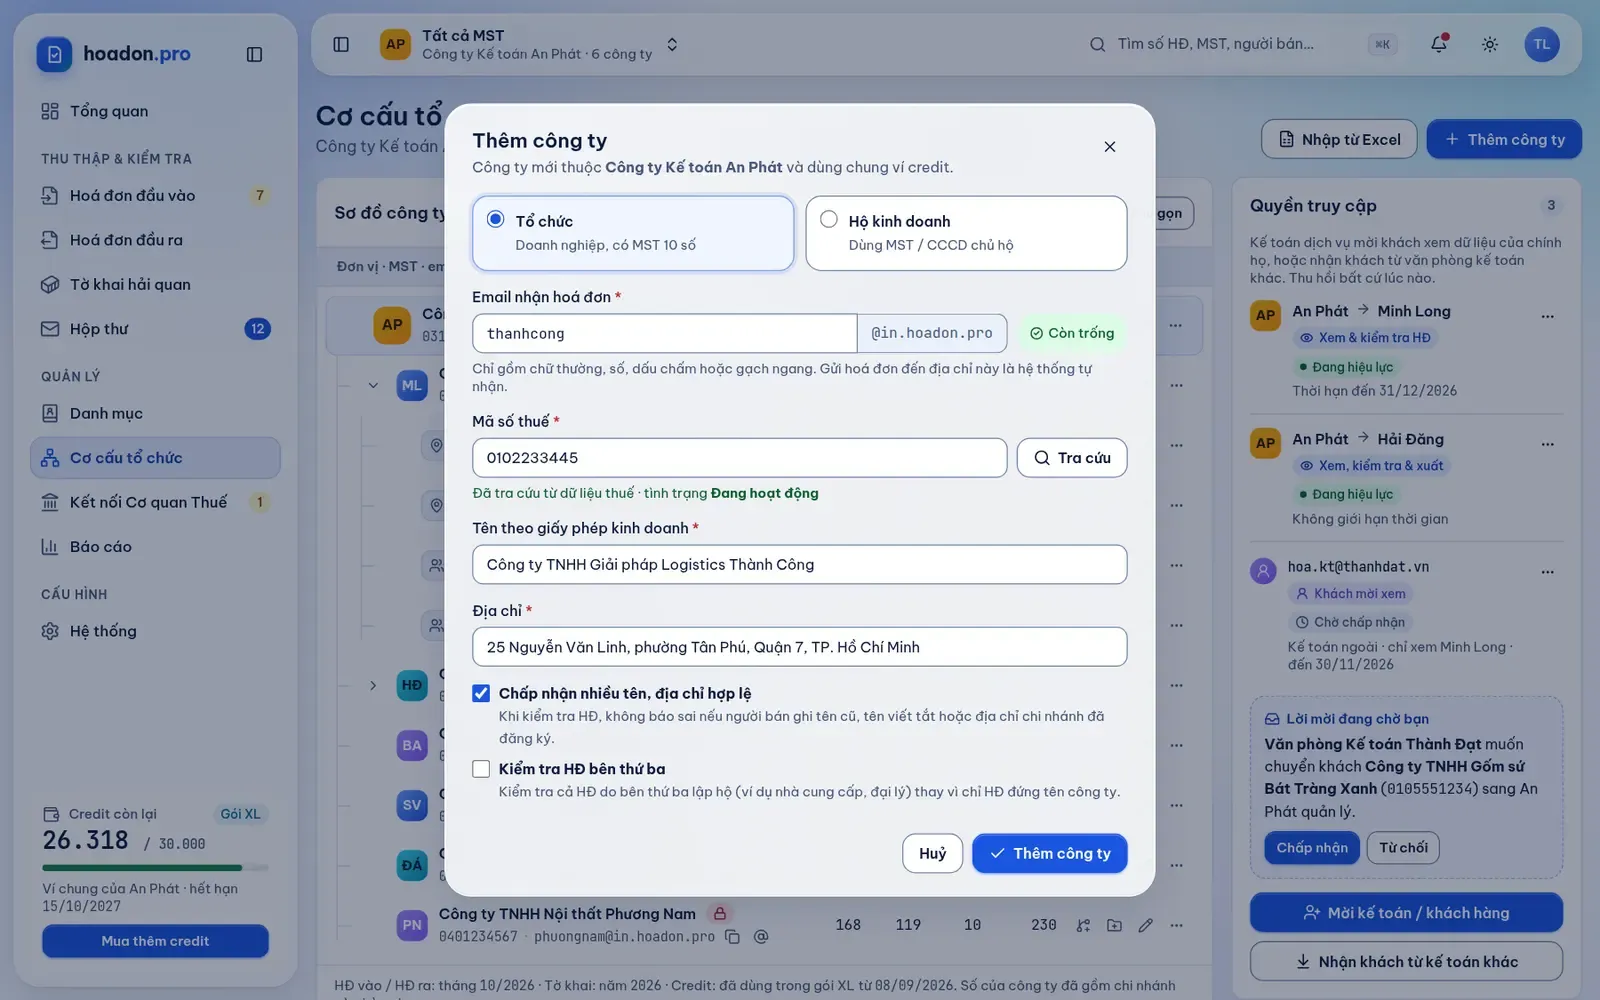Image resolution: width=1600 pixels, height=1000 pixels.
Task: Expand the HĐ company tree node
Action: (373, 685)
